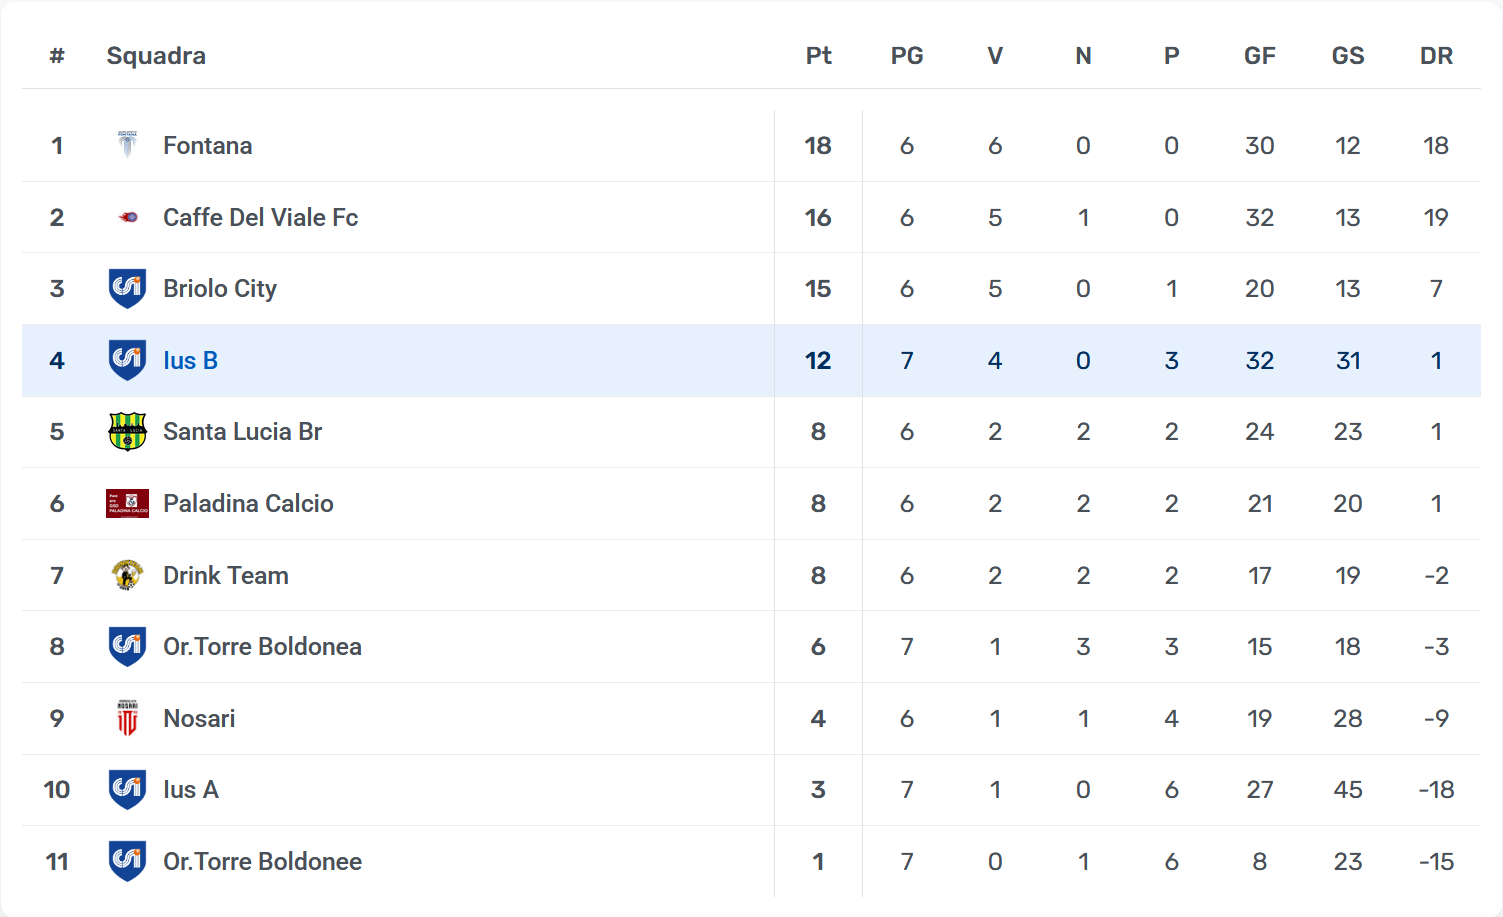Viewport: 1503px width, 917px height.
Task: Select Ius B's 12 points cell
Action: pyautogui.click(x=818, y=361)
